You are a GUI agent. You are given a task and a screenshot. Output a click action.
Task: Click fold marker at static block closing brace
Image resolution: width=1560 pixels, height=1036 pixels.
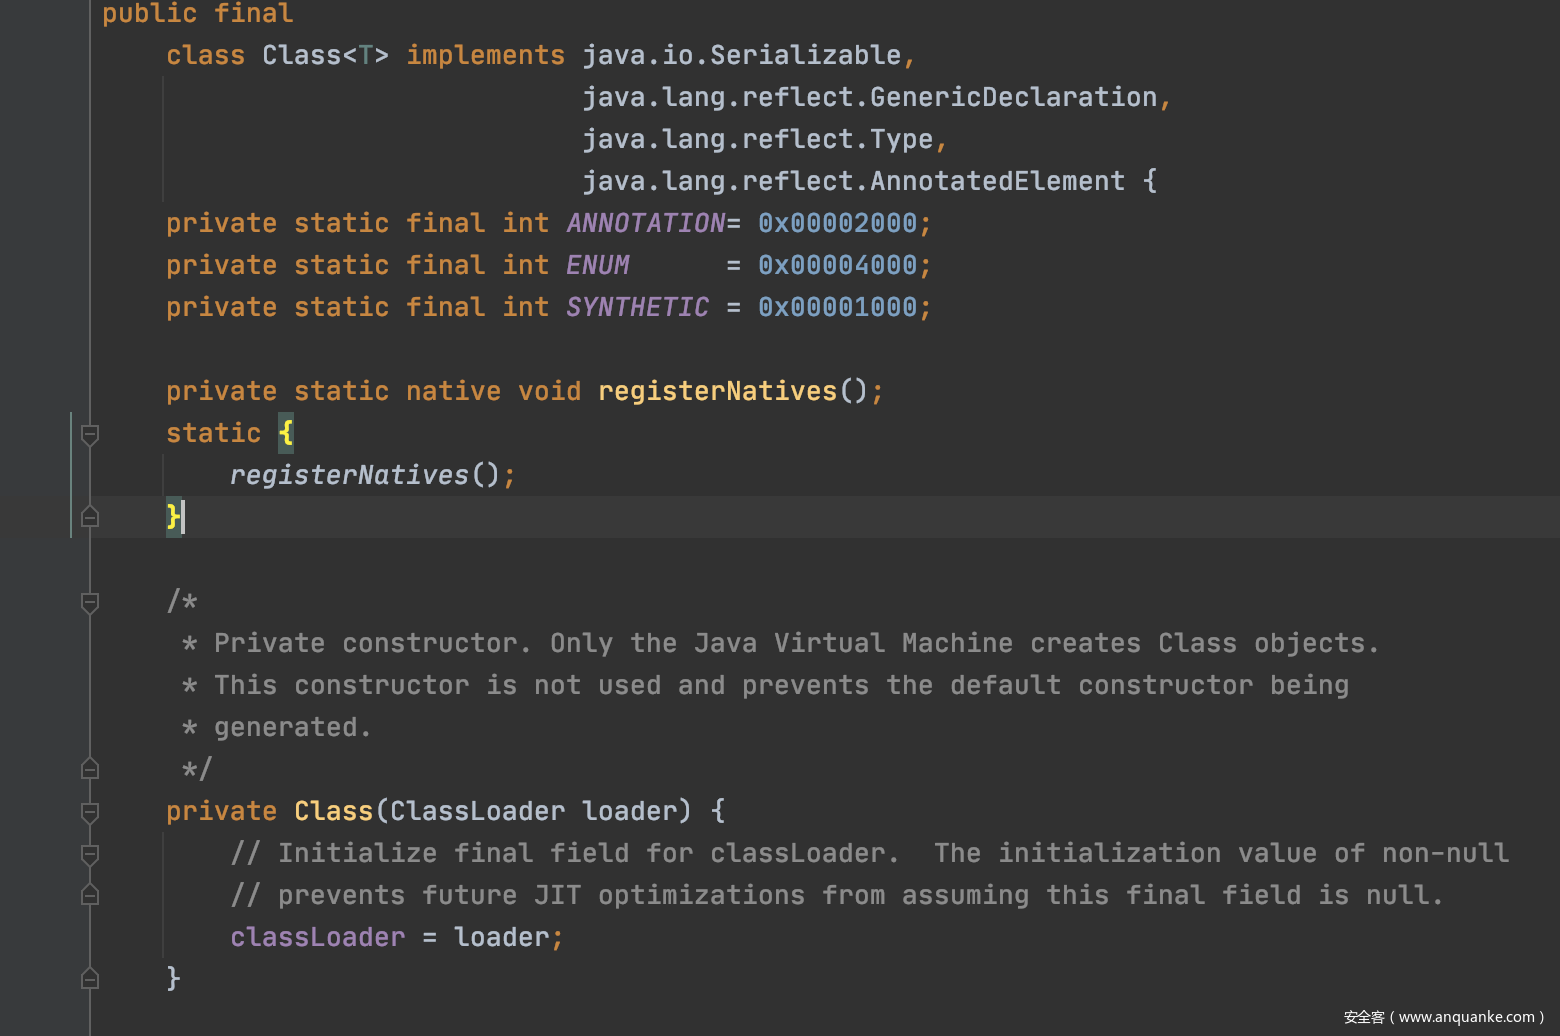(90, 517)
